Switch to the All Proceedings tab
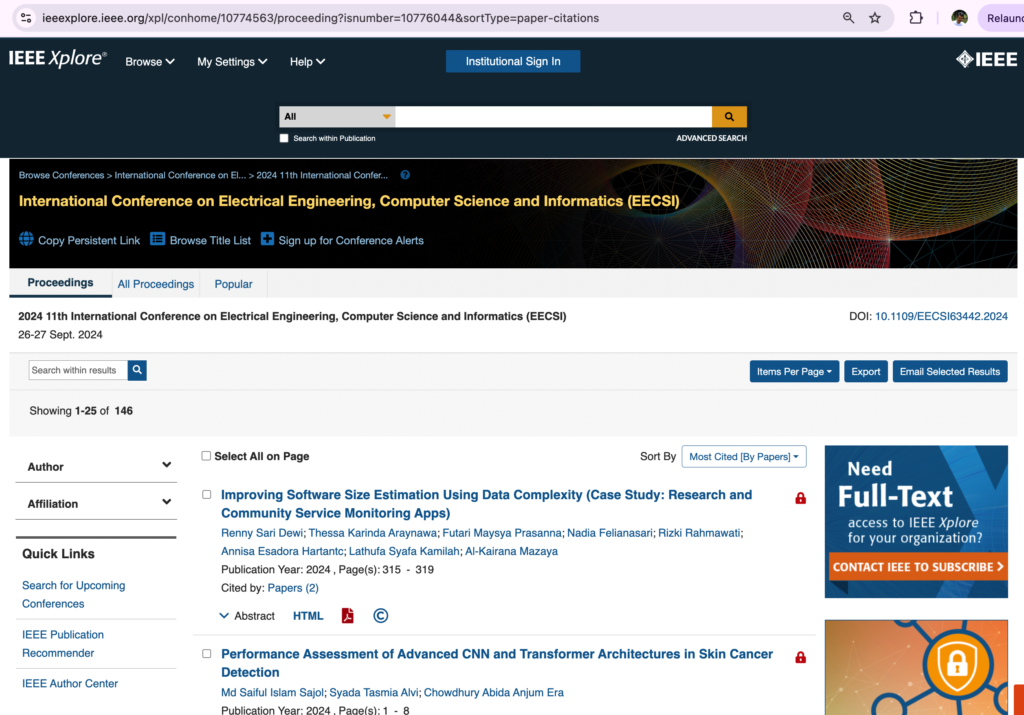The width and height of the screenshot is (1024, 715). tap(156, 284)
